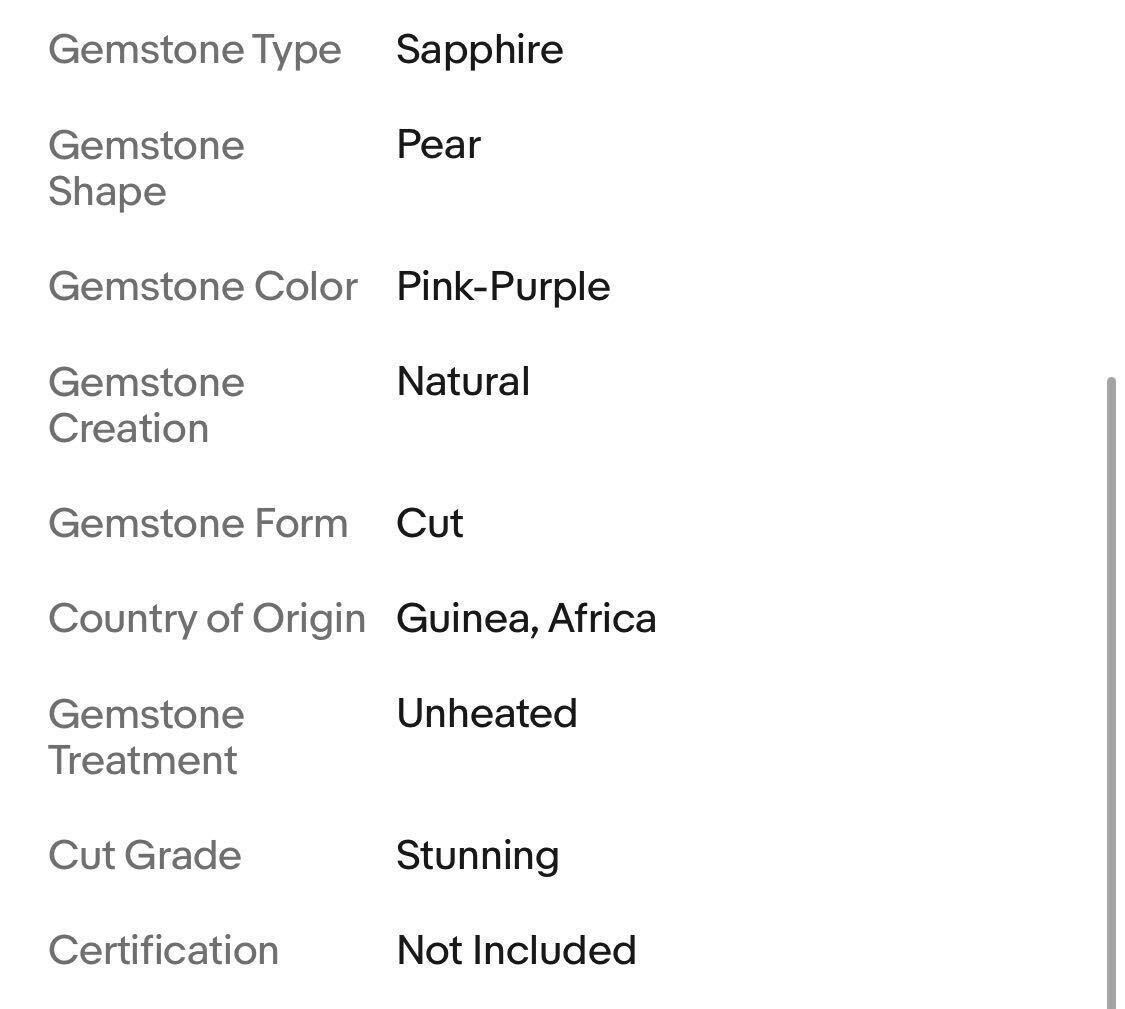This screenshot has height=1009, width=1125.
Task: Click the Gemstone Treatment label
Action: tap(146, 737)
